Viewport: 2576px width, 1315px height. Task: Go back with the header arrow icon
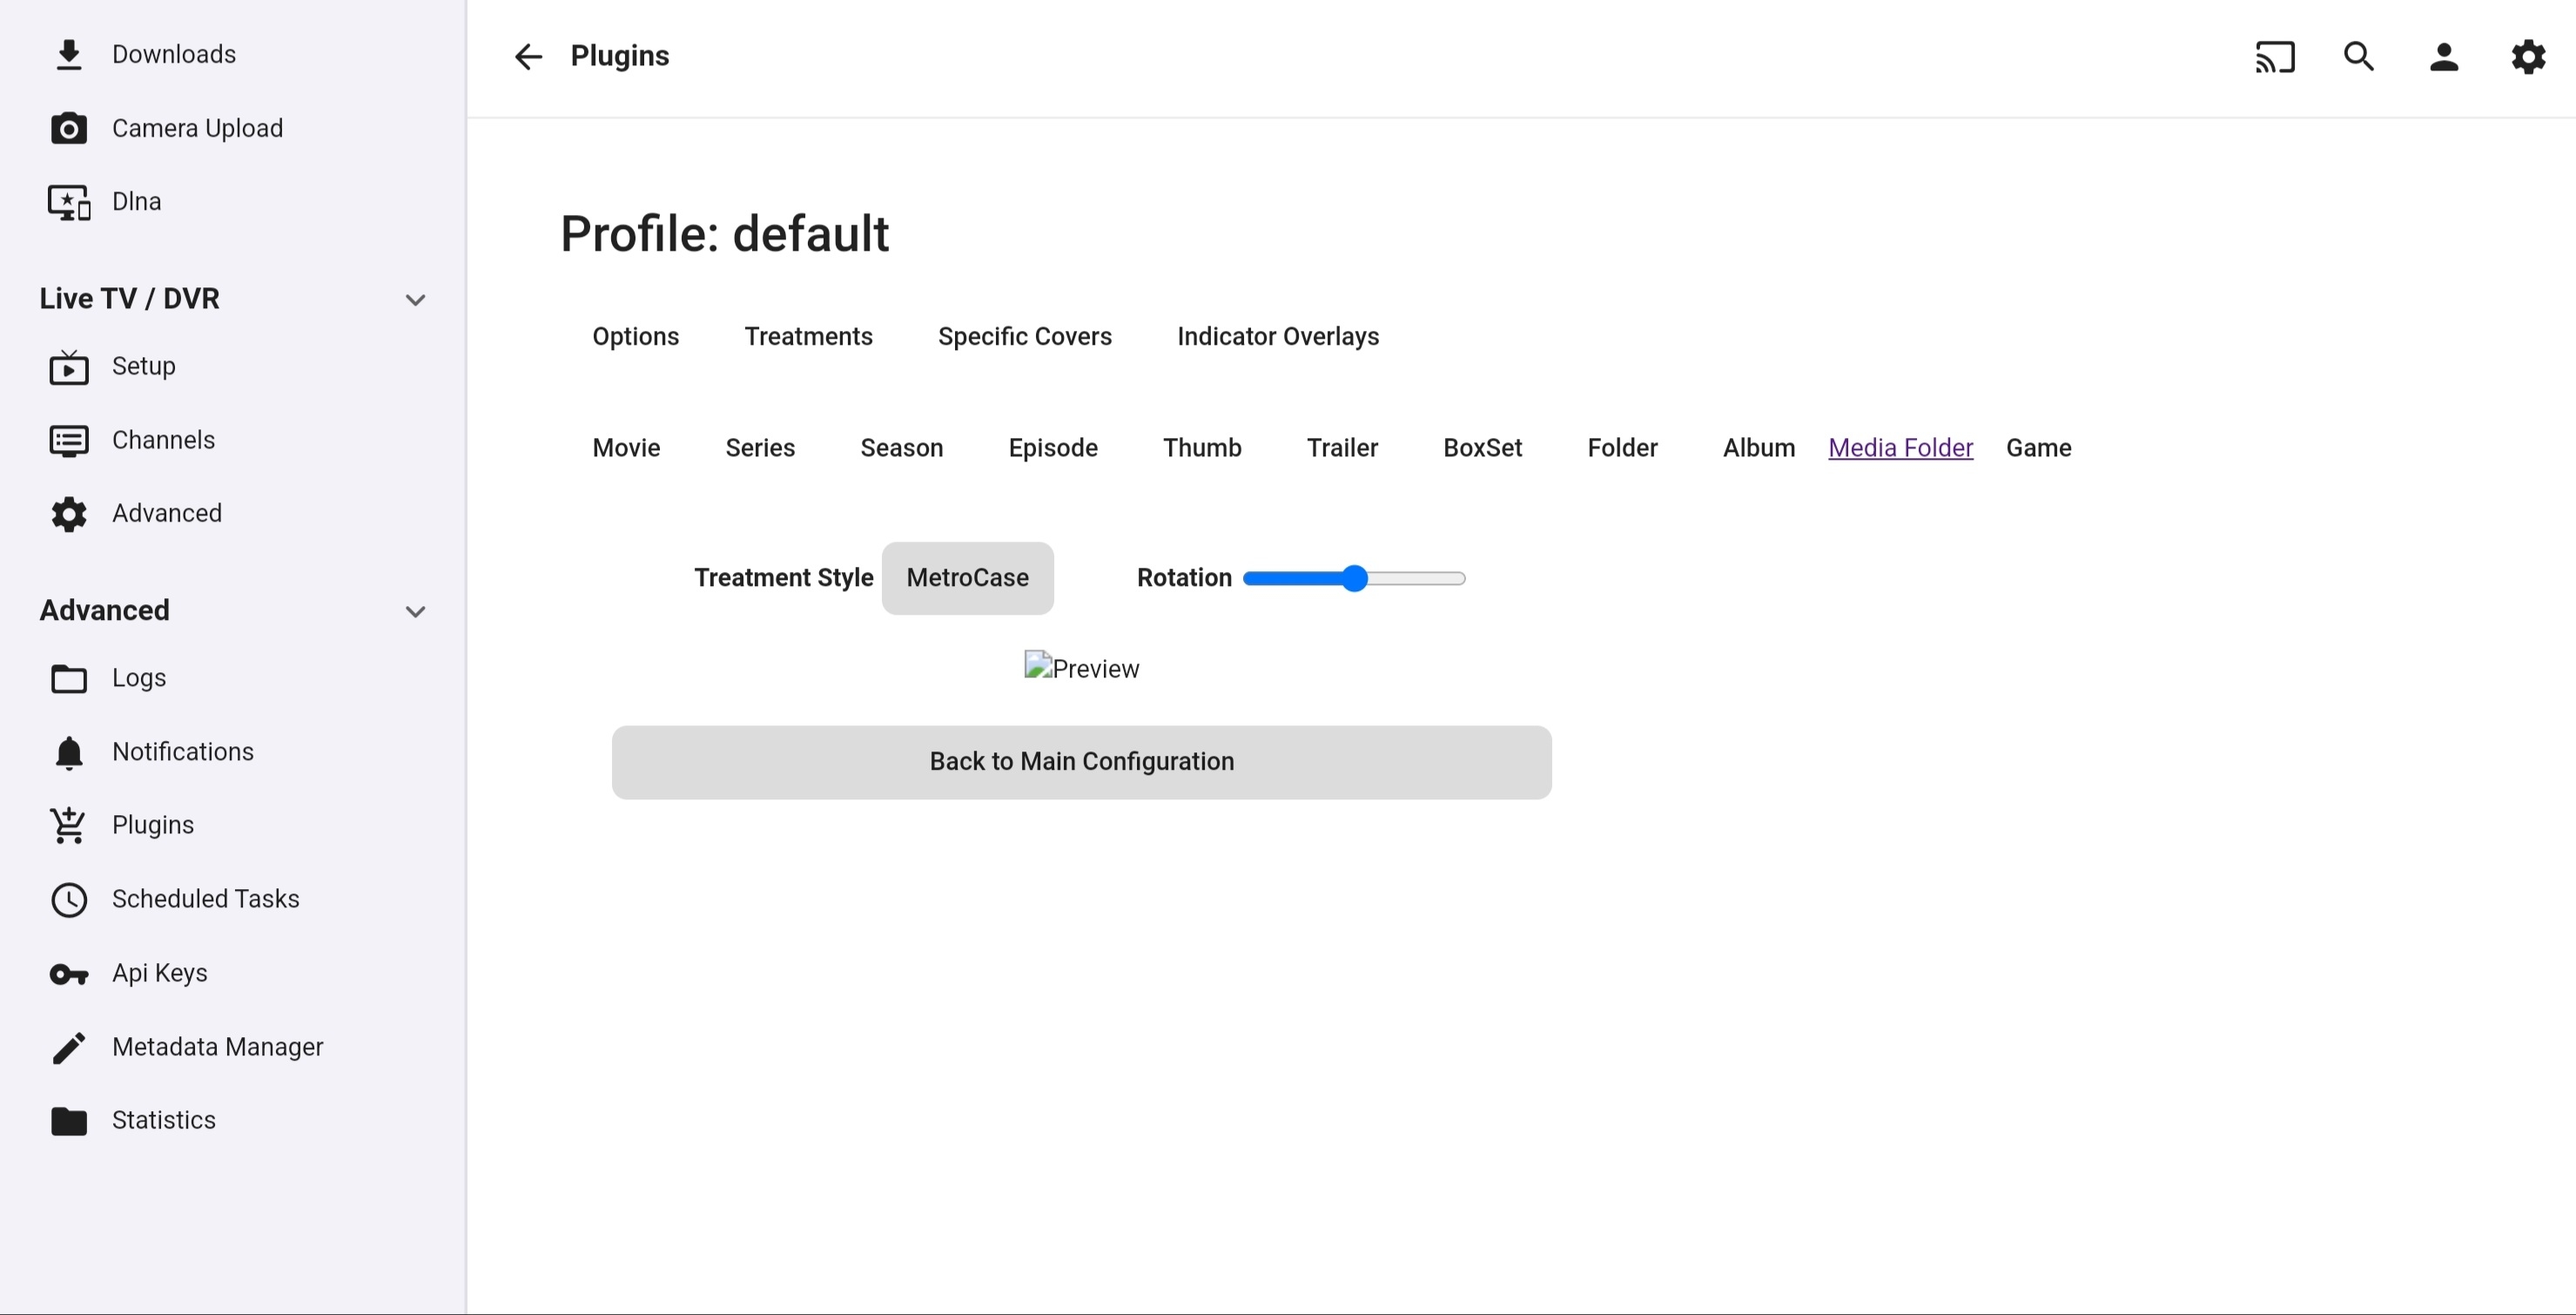tap(527, 57)
